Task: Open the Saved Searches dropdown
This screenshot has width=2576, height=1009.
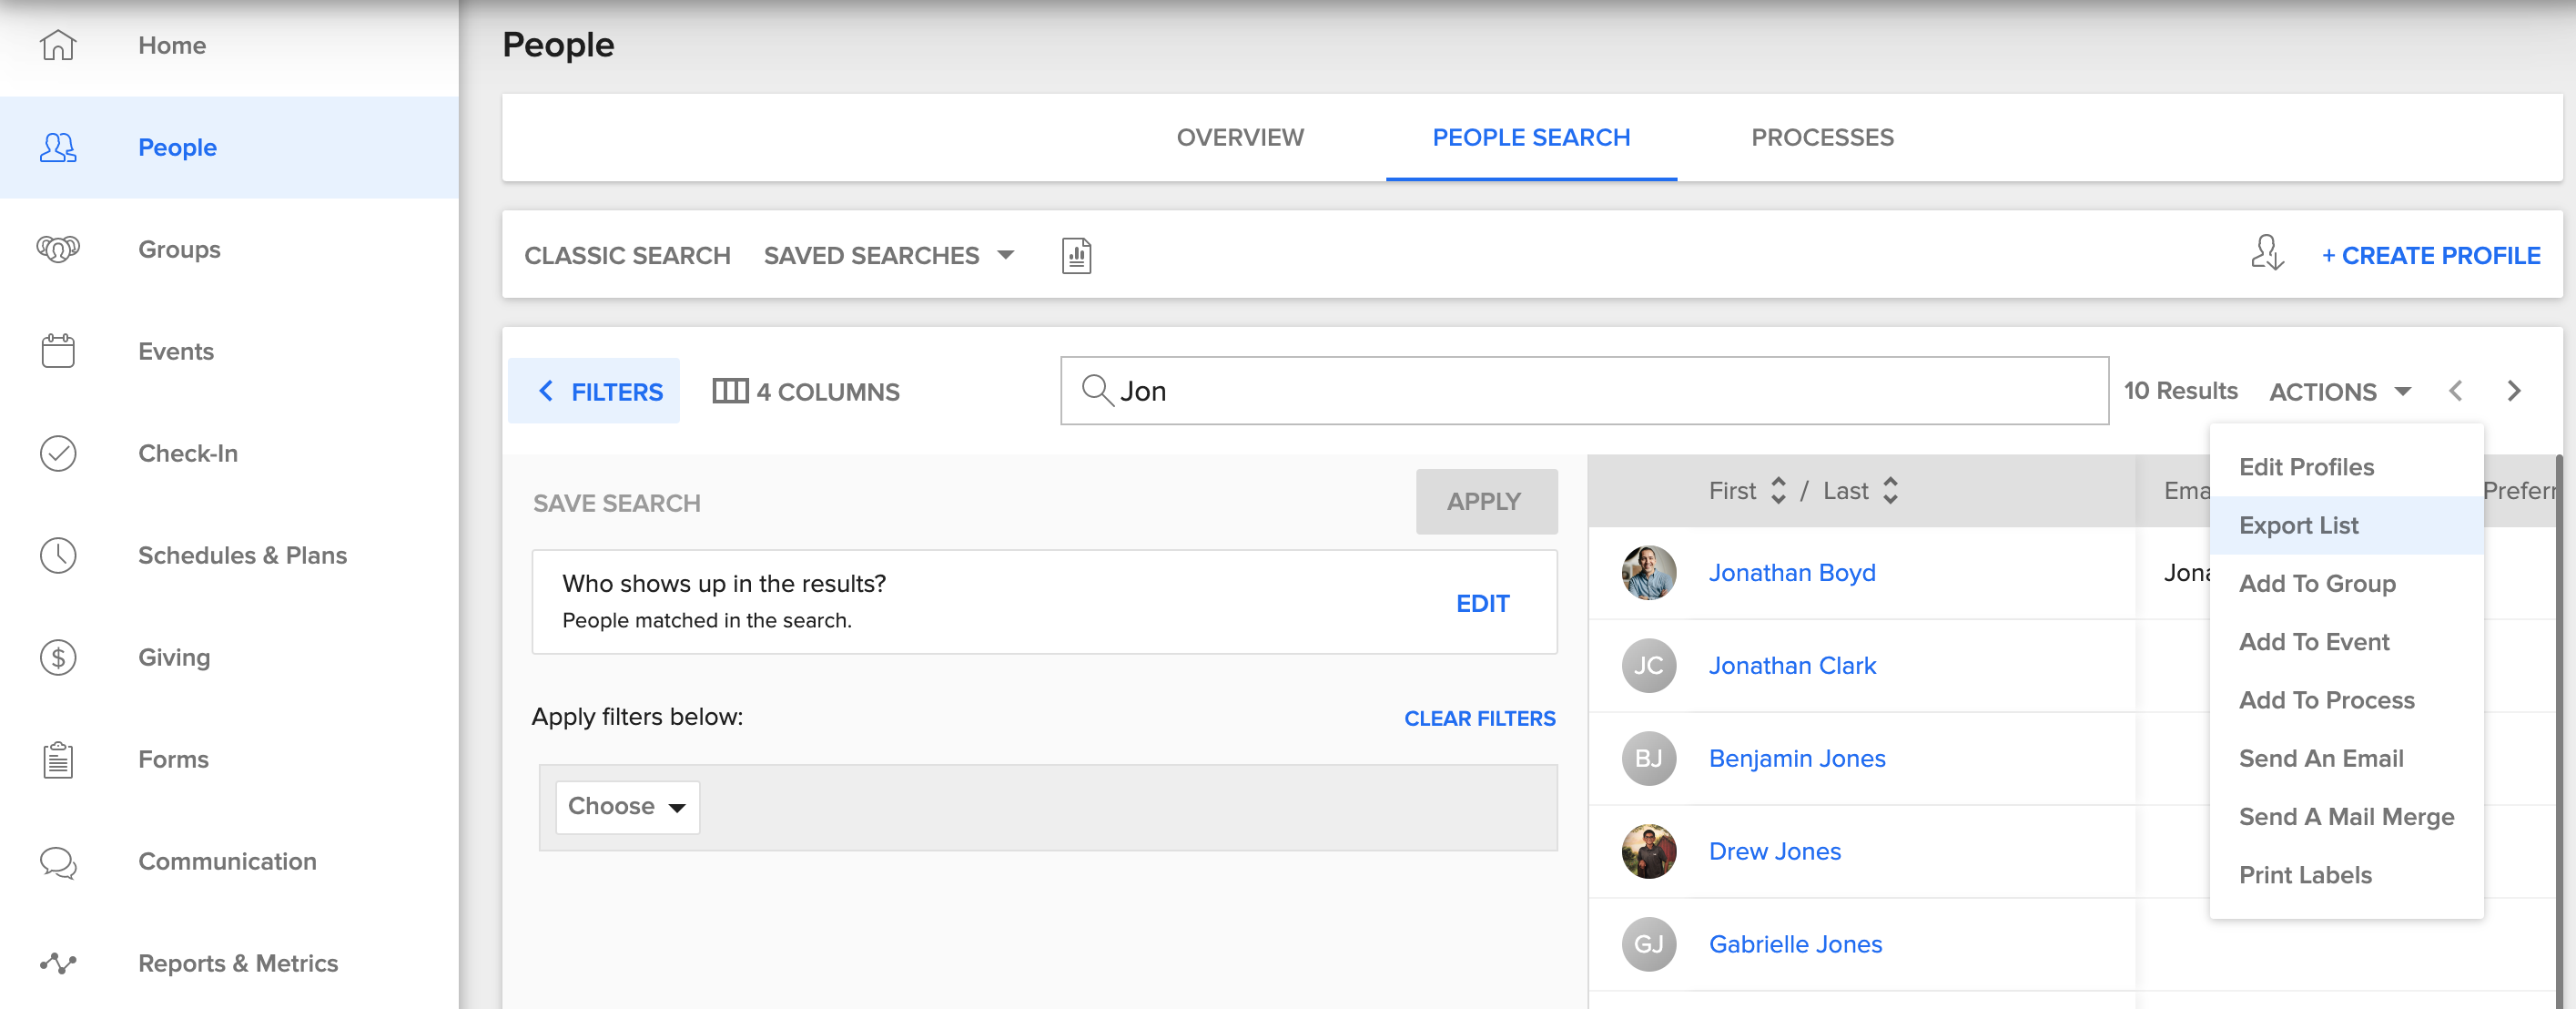Action: tap(888, 255)
